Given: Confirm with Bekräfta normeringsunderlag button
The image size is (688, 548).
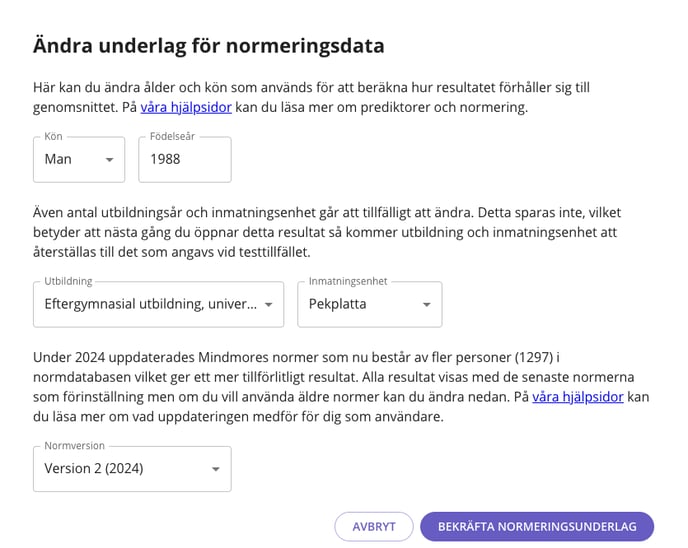Looking at the screenshot, I should (537, 526).
